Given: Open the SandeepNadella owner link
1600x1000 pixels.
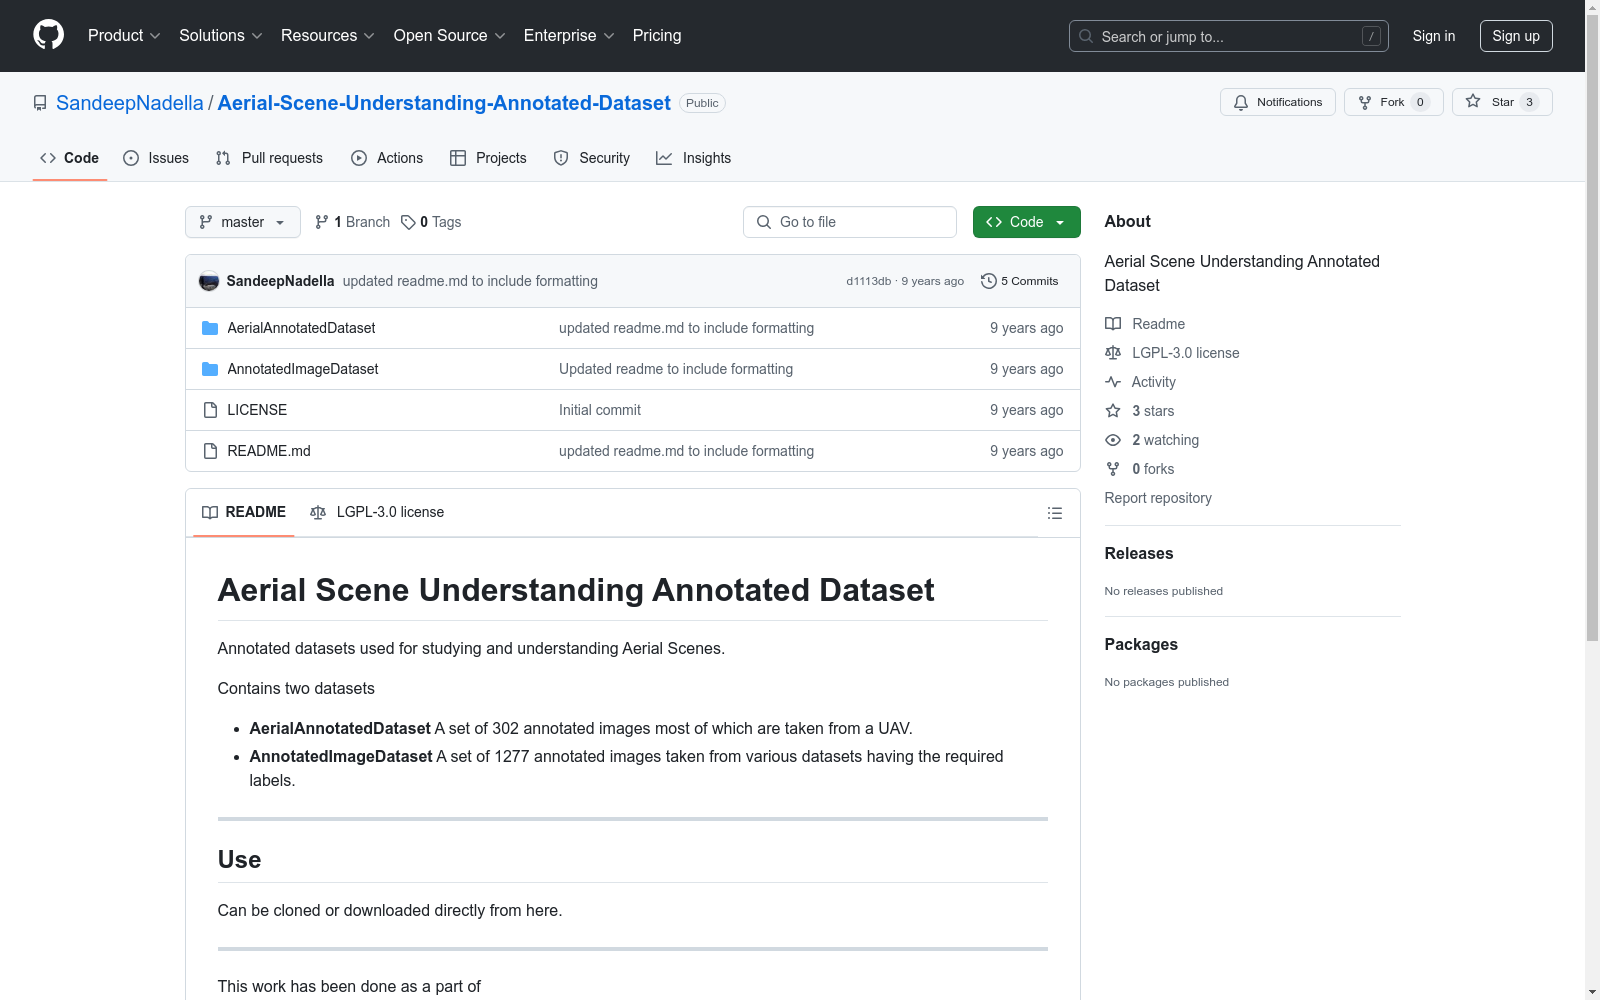Looking at the screenshot, I should click(x=130, y=103).
